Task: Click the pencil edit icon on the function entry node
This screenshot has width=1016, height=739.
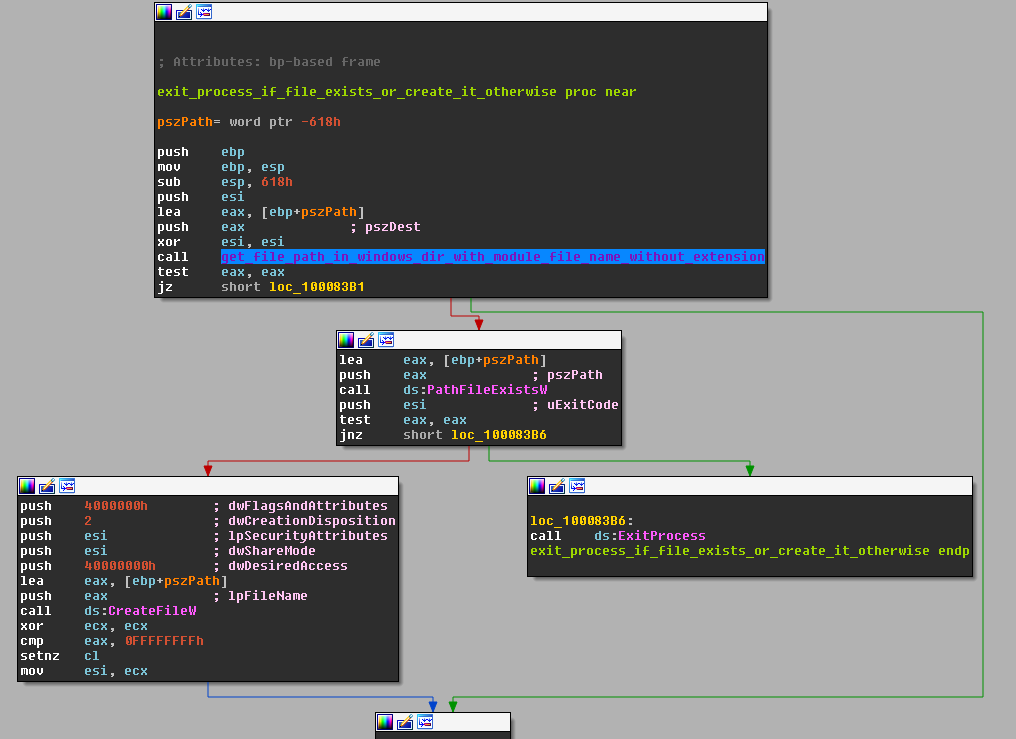Action: [184, 12]
